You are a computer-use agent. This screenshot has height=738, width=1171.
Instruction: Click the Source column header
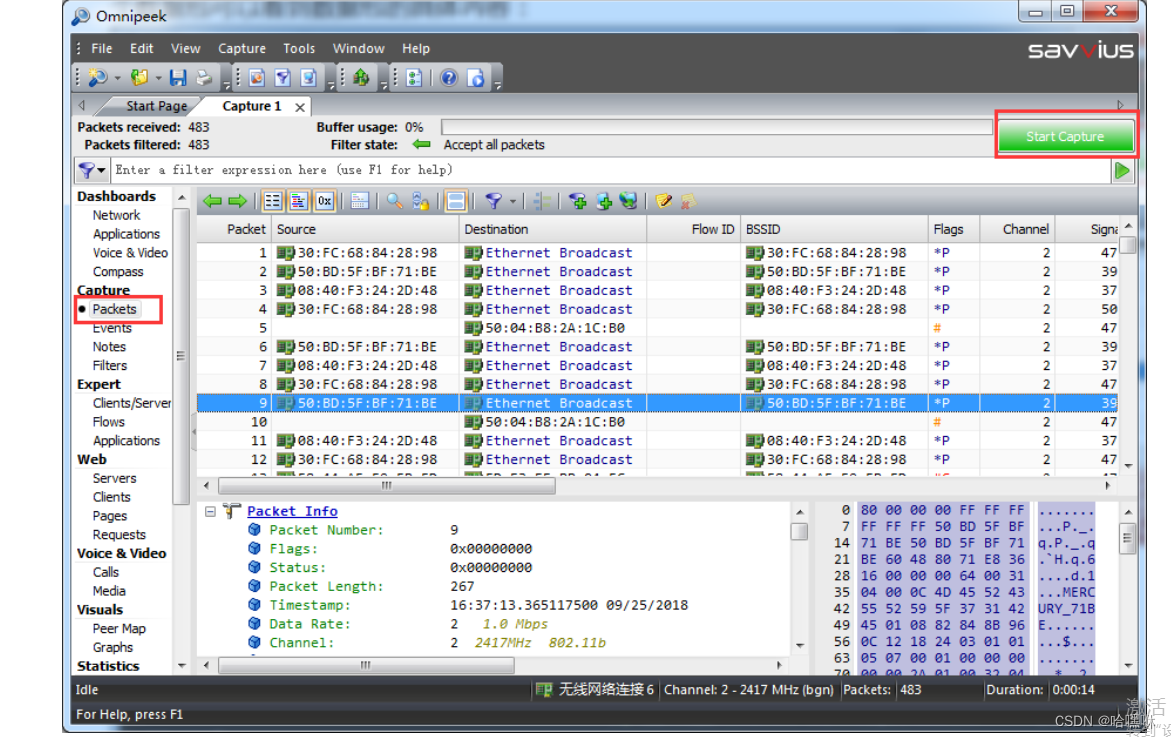[365, 229]
